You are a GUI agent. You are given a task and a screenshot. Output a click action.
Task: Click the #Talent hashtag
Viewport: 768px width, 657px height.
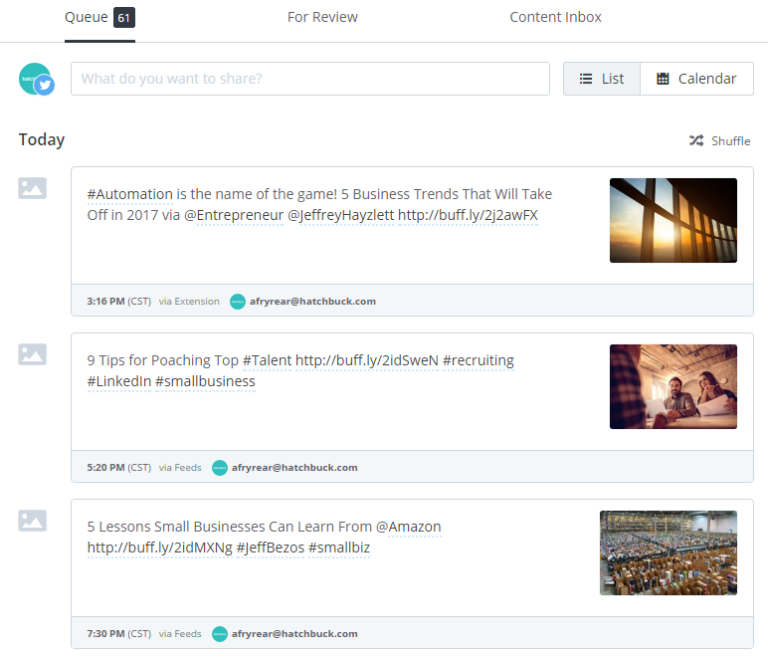tap(267, 361)
